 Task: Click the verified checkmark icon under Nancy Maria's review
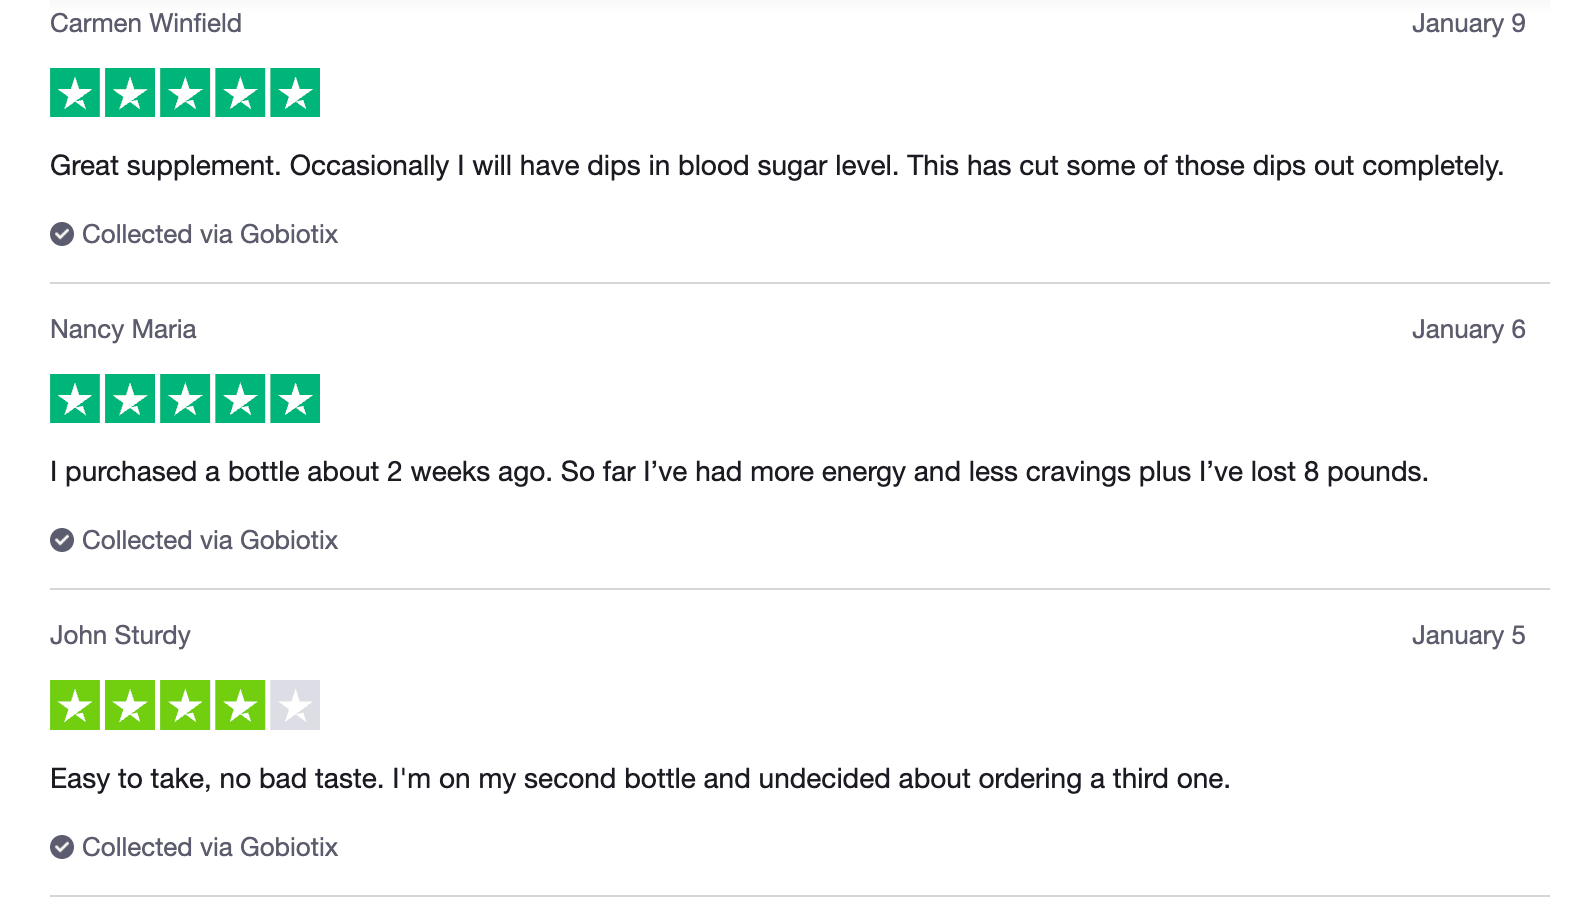pyautogui.click(x=62, y=540)
